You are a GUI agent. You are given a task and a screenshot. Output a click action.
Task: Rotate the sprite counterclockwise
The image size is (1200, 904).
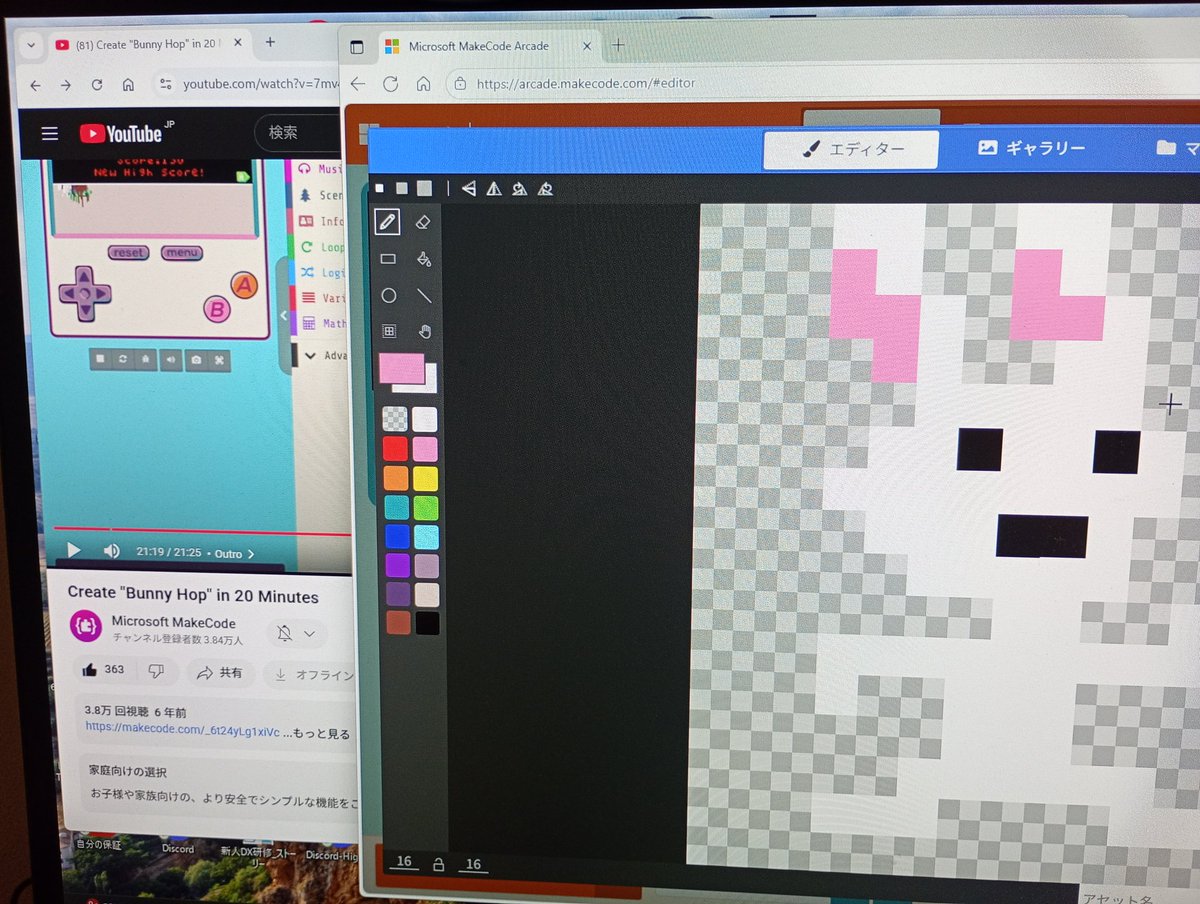point(545,188)
